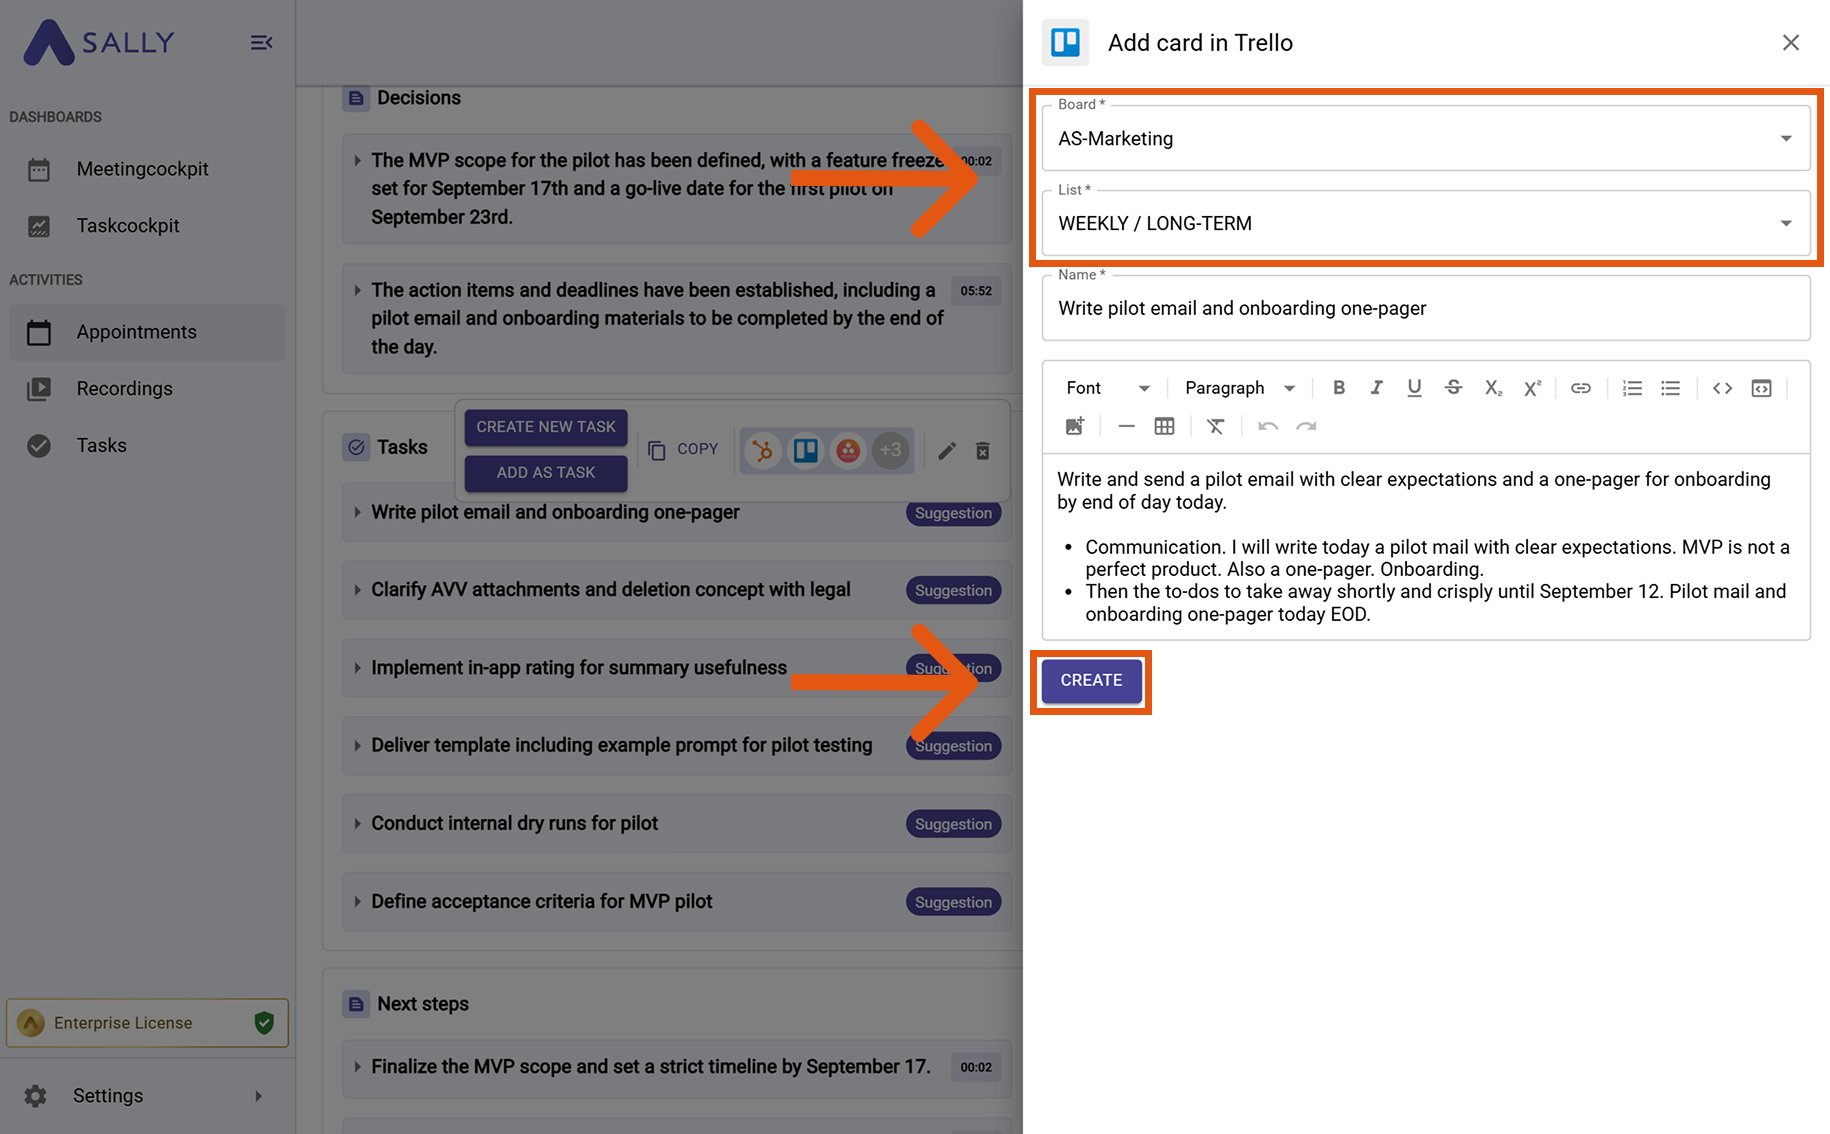Viewport: 1830px width, 1134px height.
Task: Click the Next steps section icon
Action: [356, 1004]
